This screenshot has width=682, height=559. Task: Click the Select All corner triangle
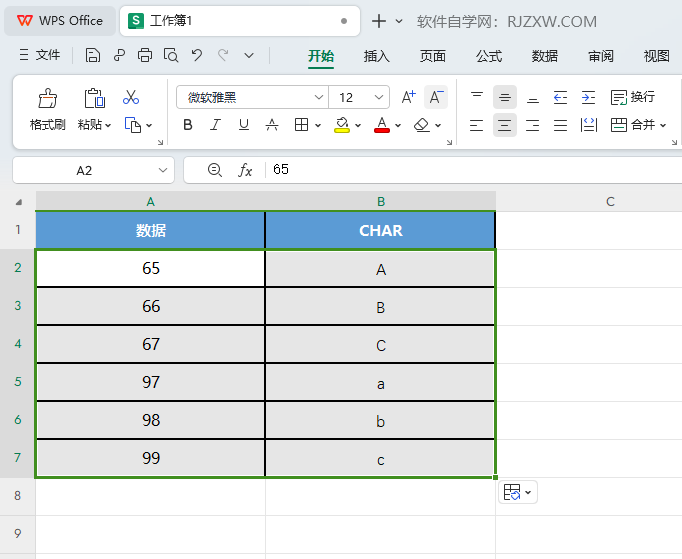pos(19,202)
